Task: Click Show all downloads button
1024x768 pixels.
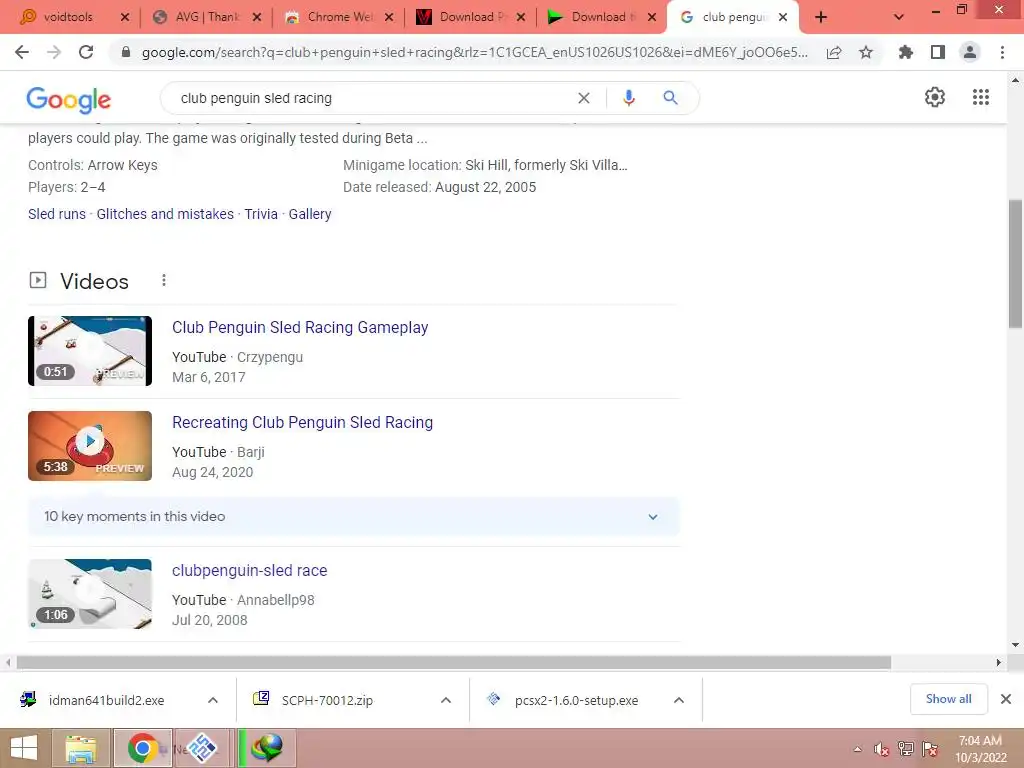Action: coord(948,699)
